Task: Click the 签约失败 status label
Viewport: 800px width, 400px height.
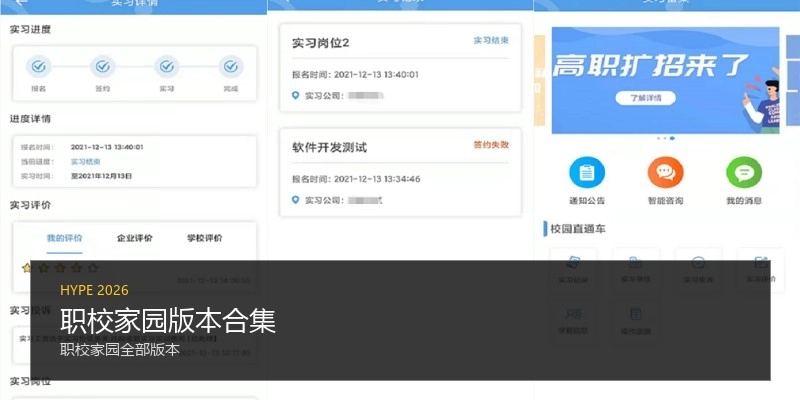Action: coord(491,145)
